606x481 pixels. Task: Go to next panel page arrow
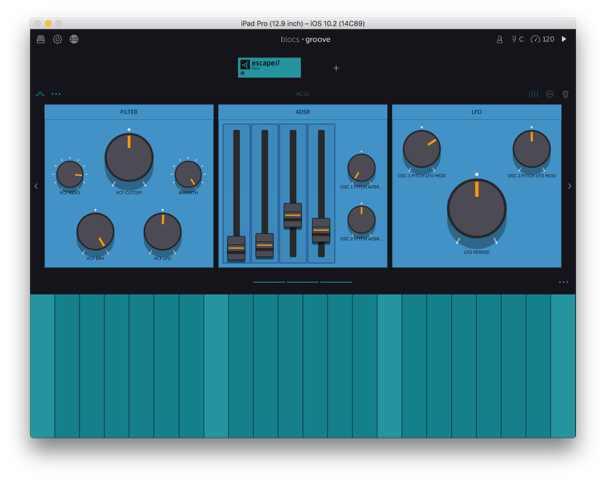click(x=569, y=186)
